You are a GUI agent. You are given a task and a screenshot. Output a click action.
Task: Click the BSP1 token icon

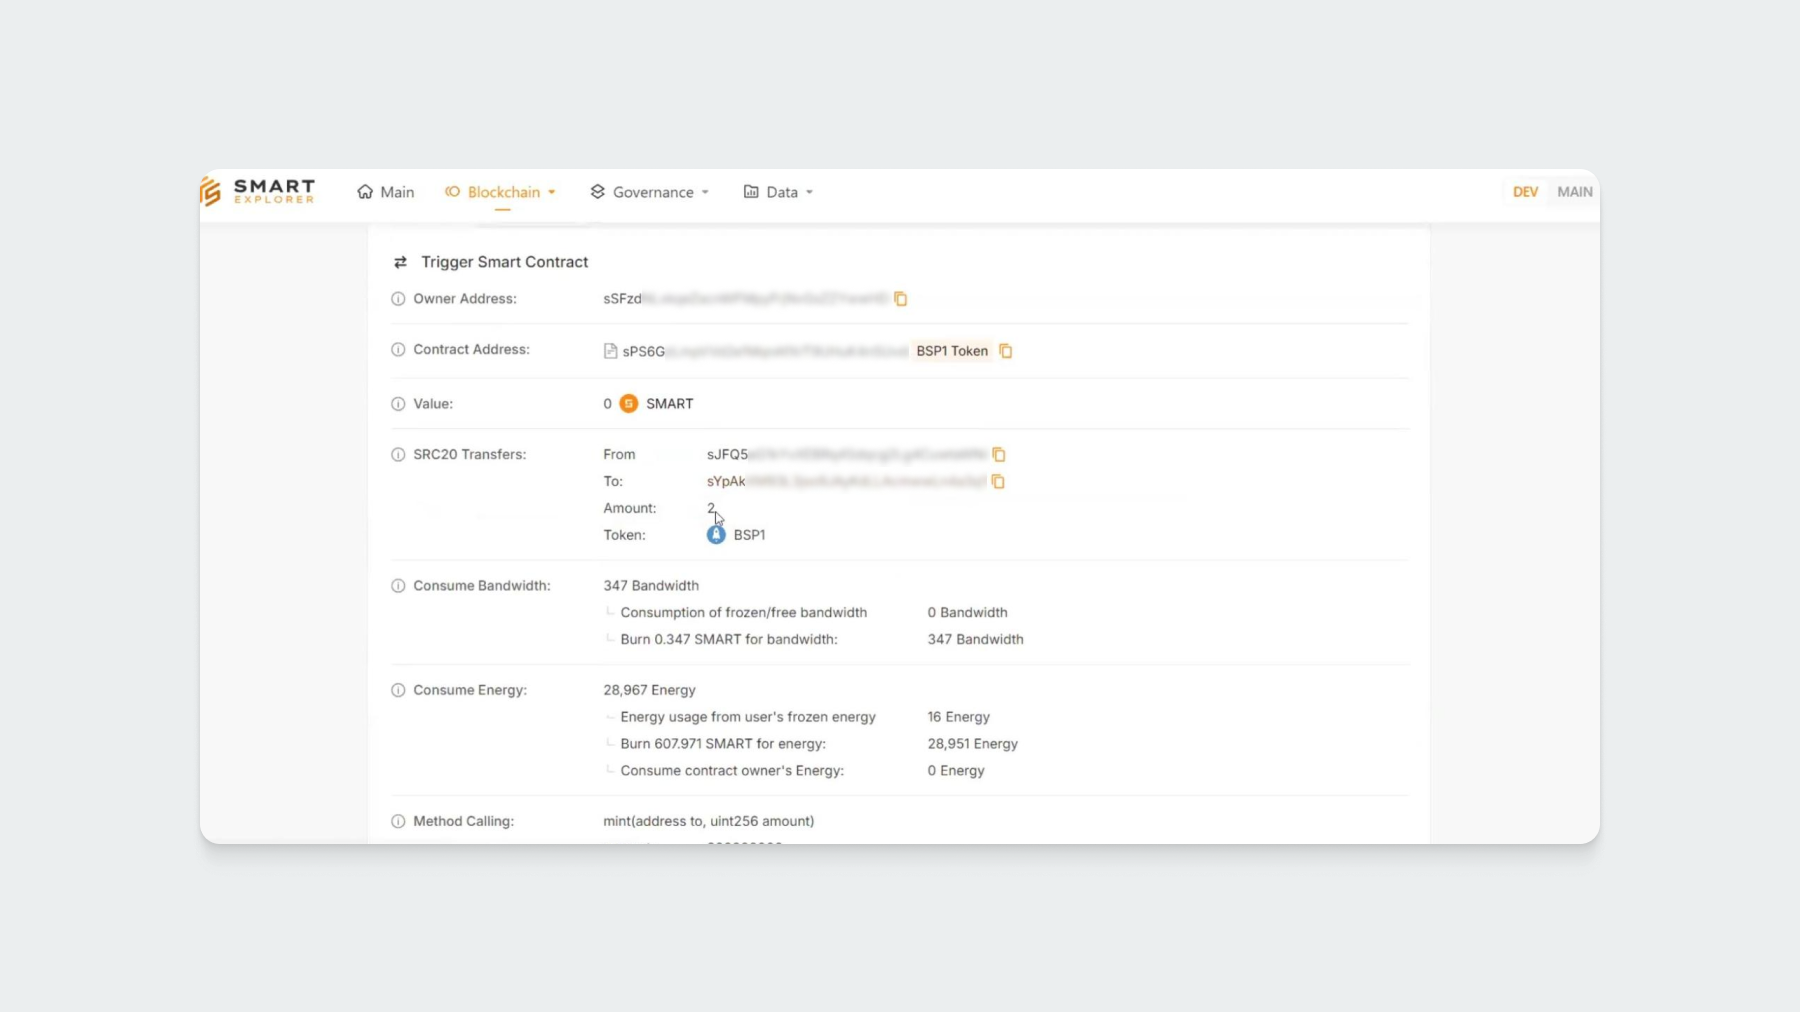point(716,535)
